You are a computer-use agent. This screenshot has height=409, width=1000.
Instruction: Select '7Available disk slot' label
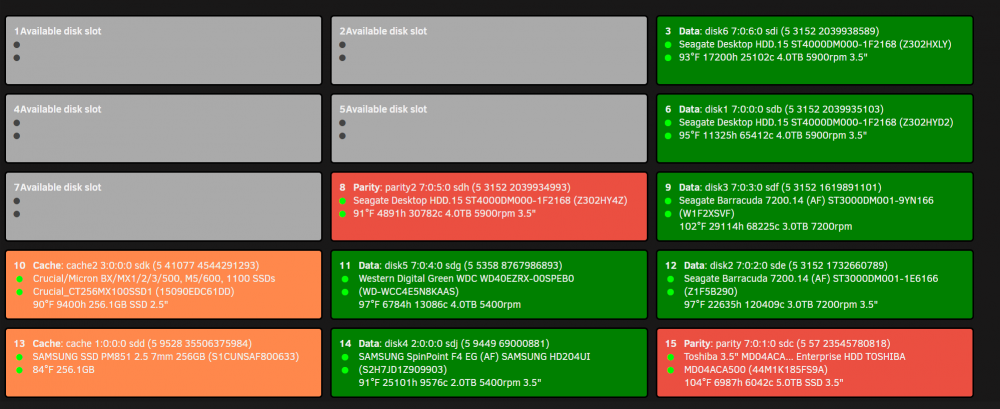[x=57, y=188]
